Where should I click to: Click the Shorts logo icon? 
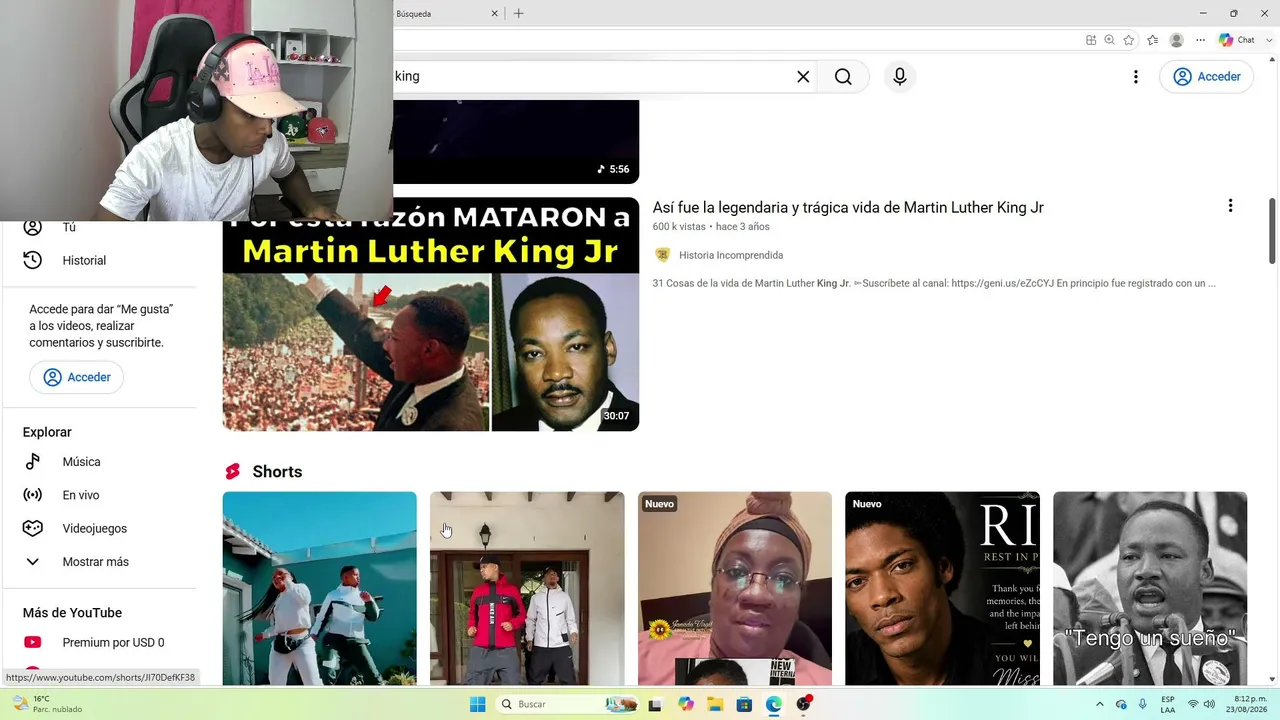(233, 472)
